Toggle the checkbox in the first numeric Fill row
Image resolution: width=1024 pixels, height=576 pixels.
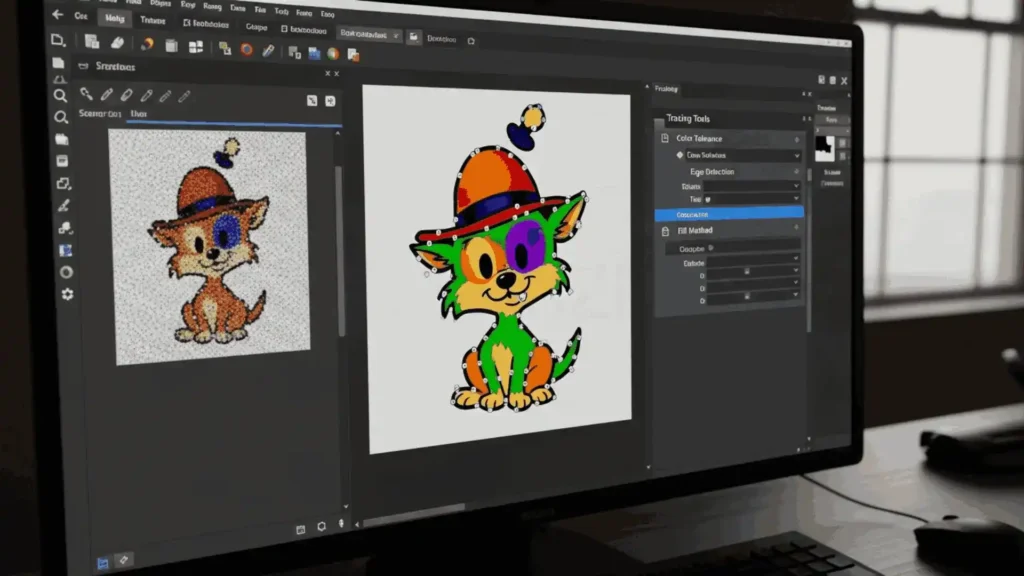tap(745, 271)
